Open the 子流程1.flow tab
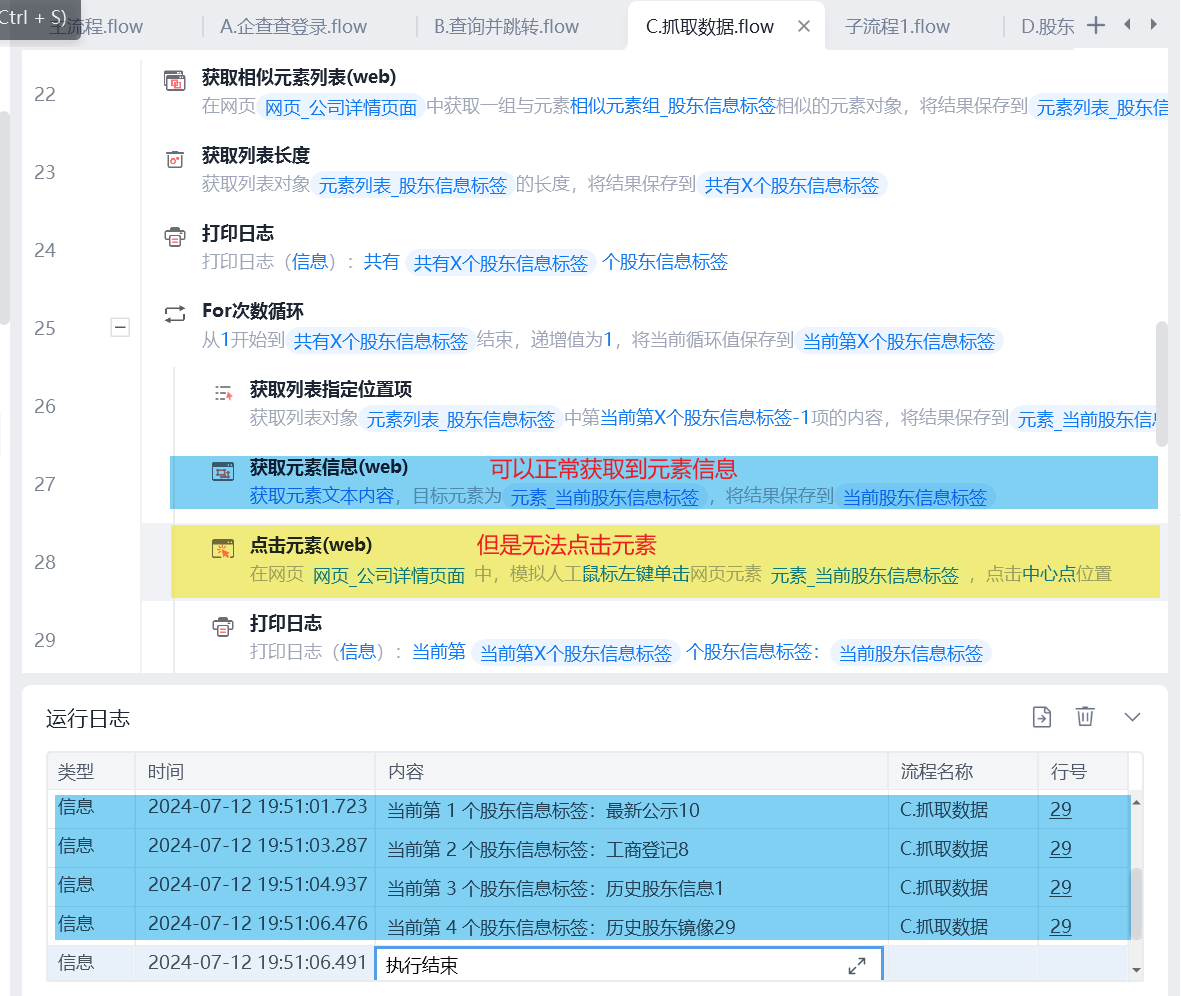This screenshot has height=996, width=1181. pyautogui.click(x=897, y=26)
